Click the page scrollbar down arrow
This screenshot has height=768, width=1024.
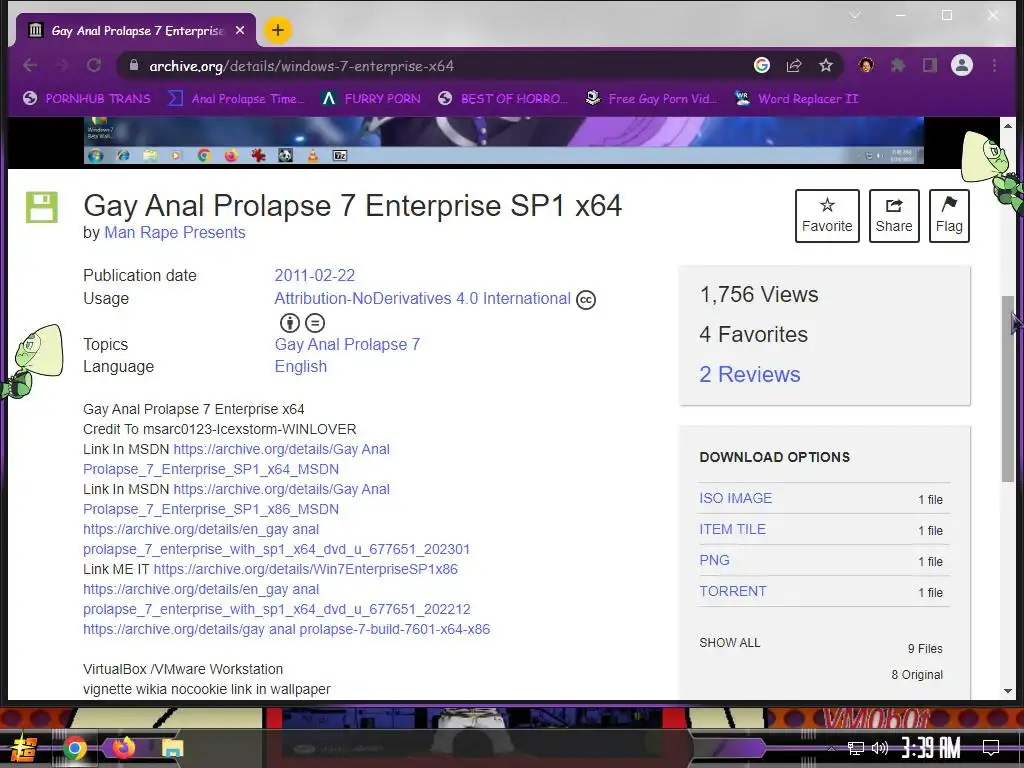1008,691
